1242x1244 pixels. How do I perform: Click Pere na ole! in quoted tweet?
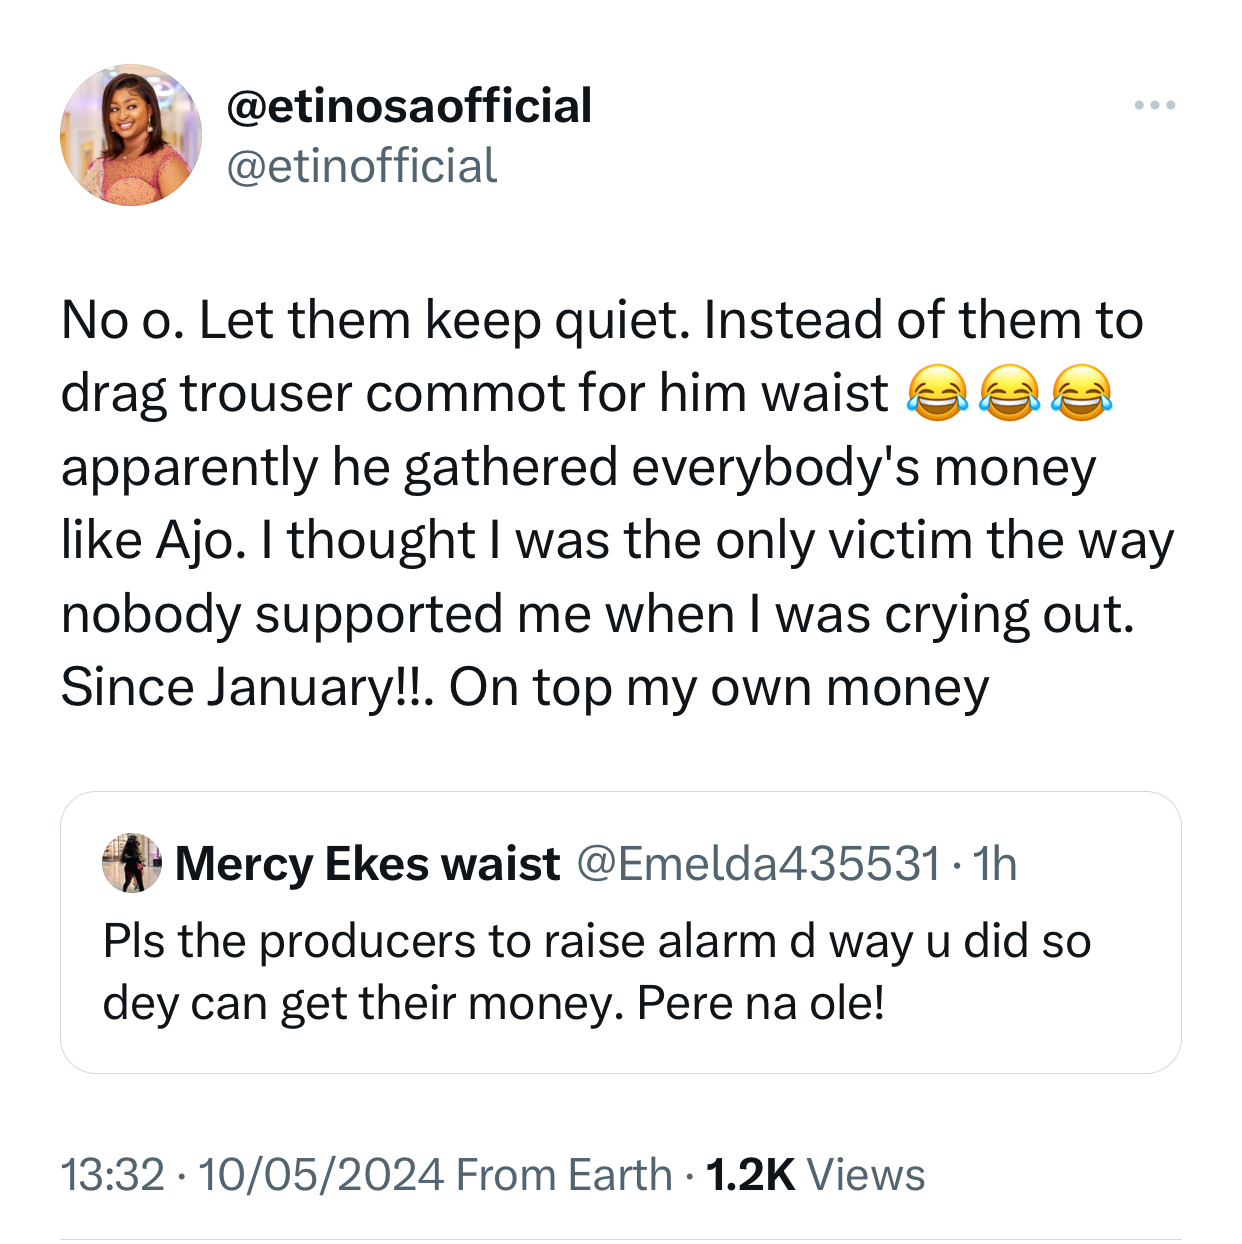click(x=760, y=1003)
